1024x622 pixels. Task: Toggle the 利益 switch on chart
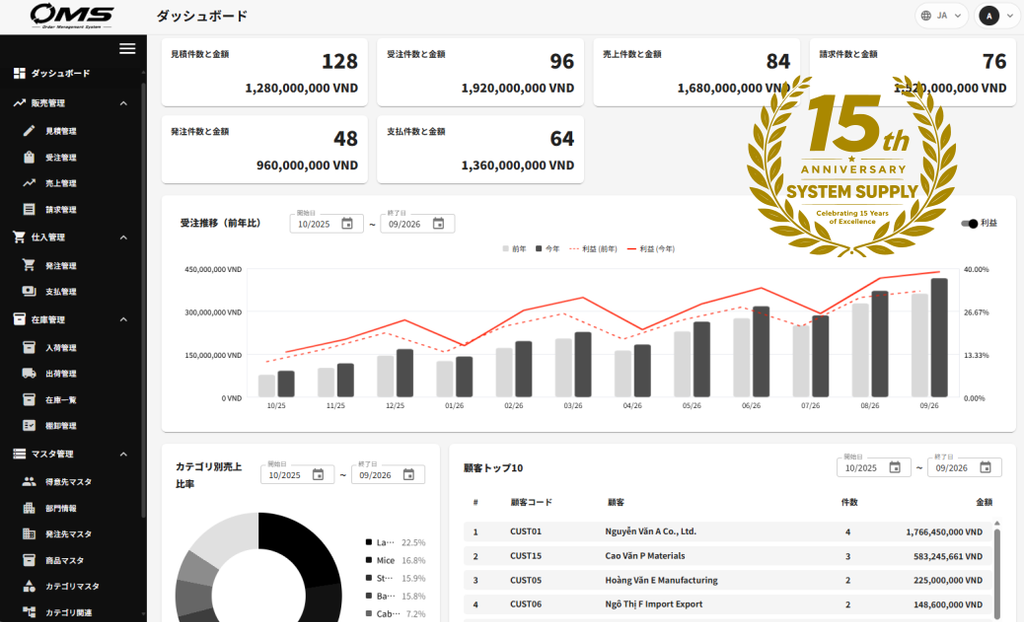pos(969,223)
